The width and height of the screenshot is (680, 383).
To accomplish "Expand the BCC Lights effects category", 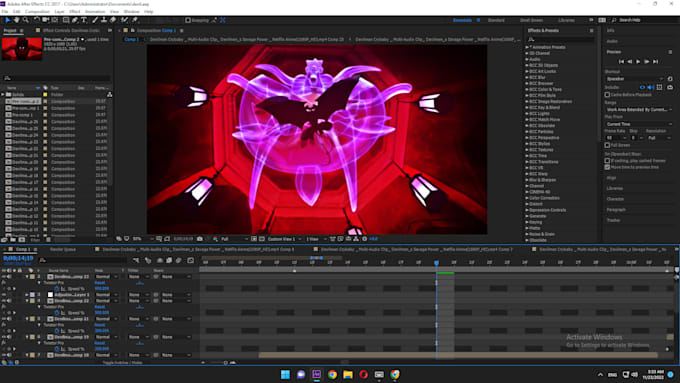I will coord(527,114).
